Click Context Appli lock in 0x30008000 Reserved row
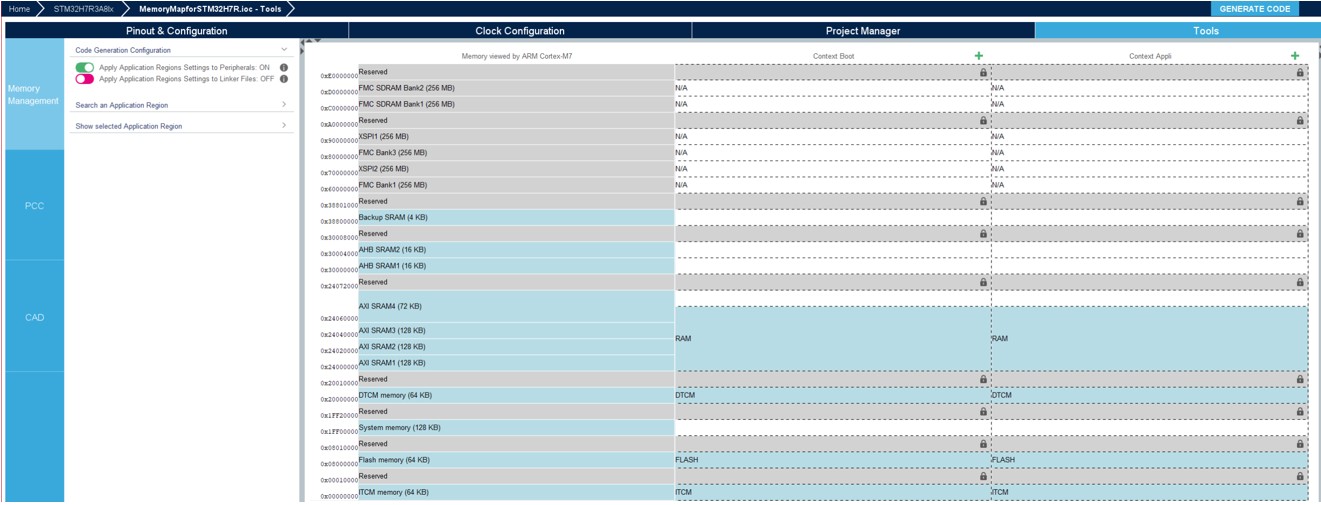The width and height of the screenshot is (1321, 505). point(1300,234)
